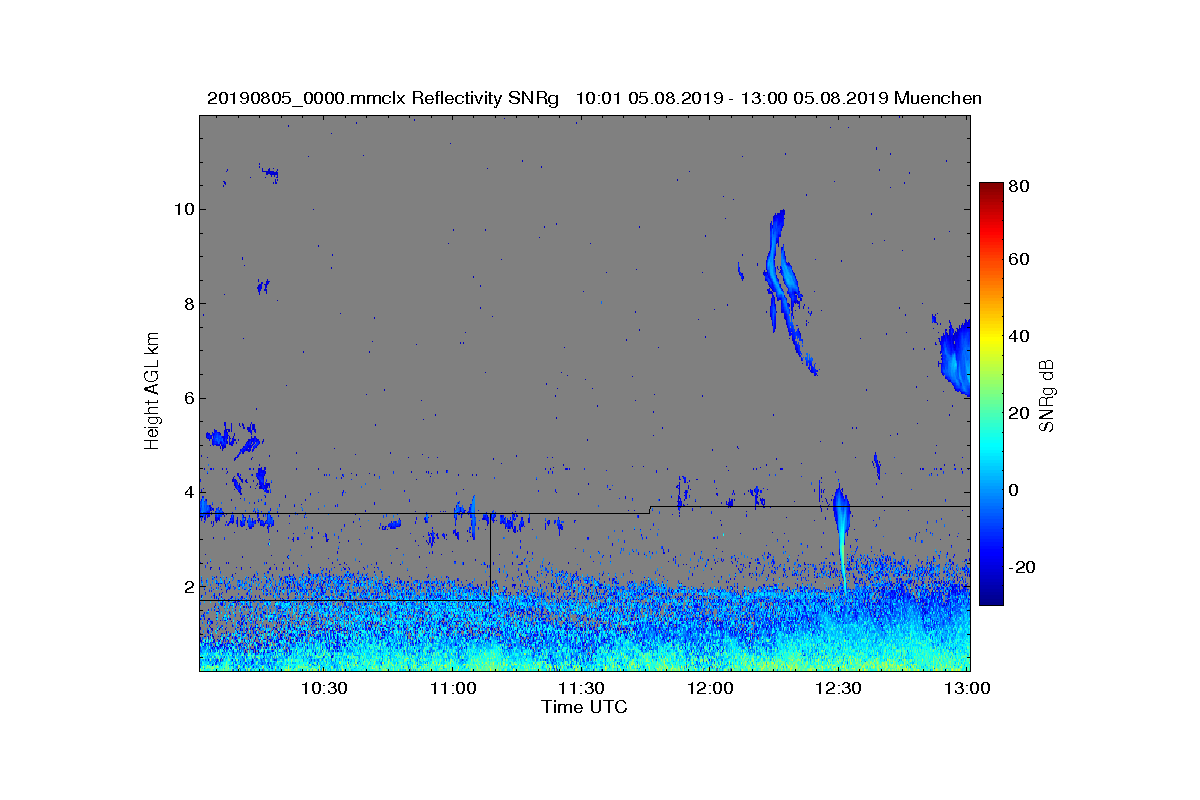This screenshot has width=1200, height=800.
Task: Click the 12:30 time tick label
Action: [839, 689]
